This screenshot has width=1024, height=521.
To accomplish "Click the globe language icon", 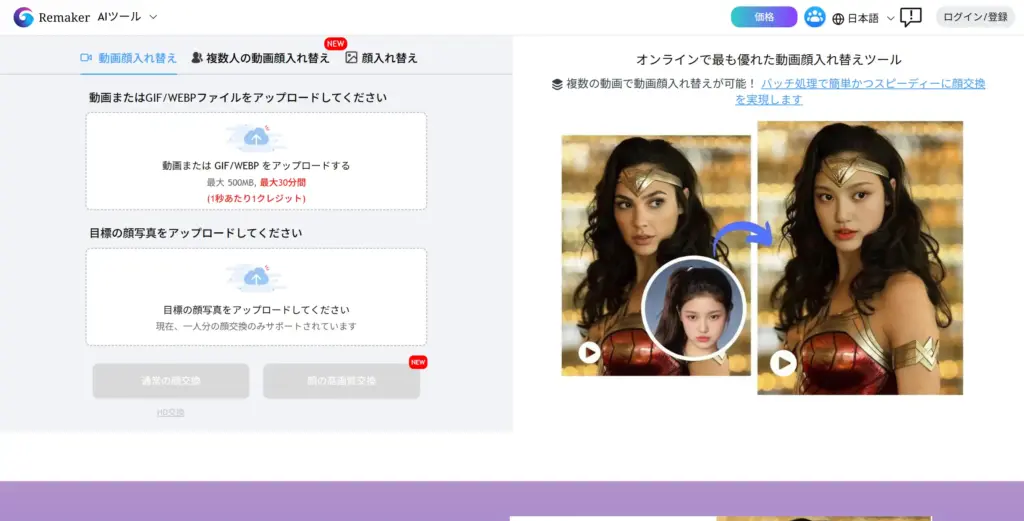I will click(838, 19).
